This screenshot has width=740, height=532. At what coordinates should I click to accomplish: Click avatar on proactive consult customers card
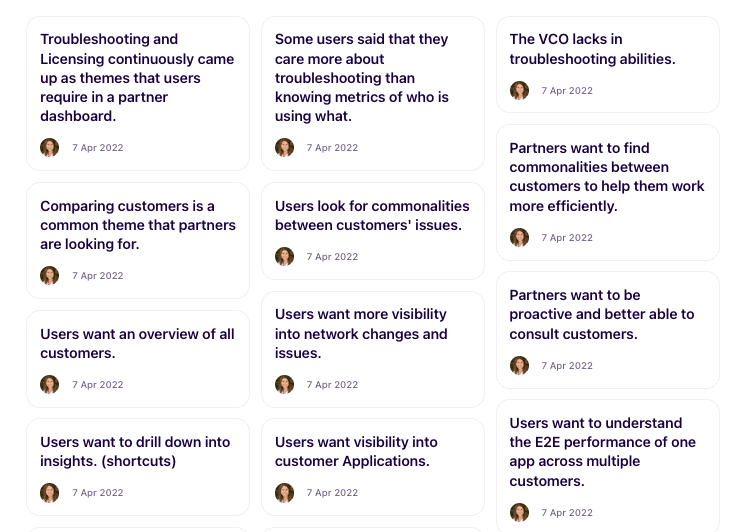519,365
